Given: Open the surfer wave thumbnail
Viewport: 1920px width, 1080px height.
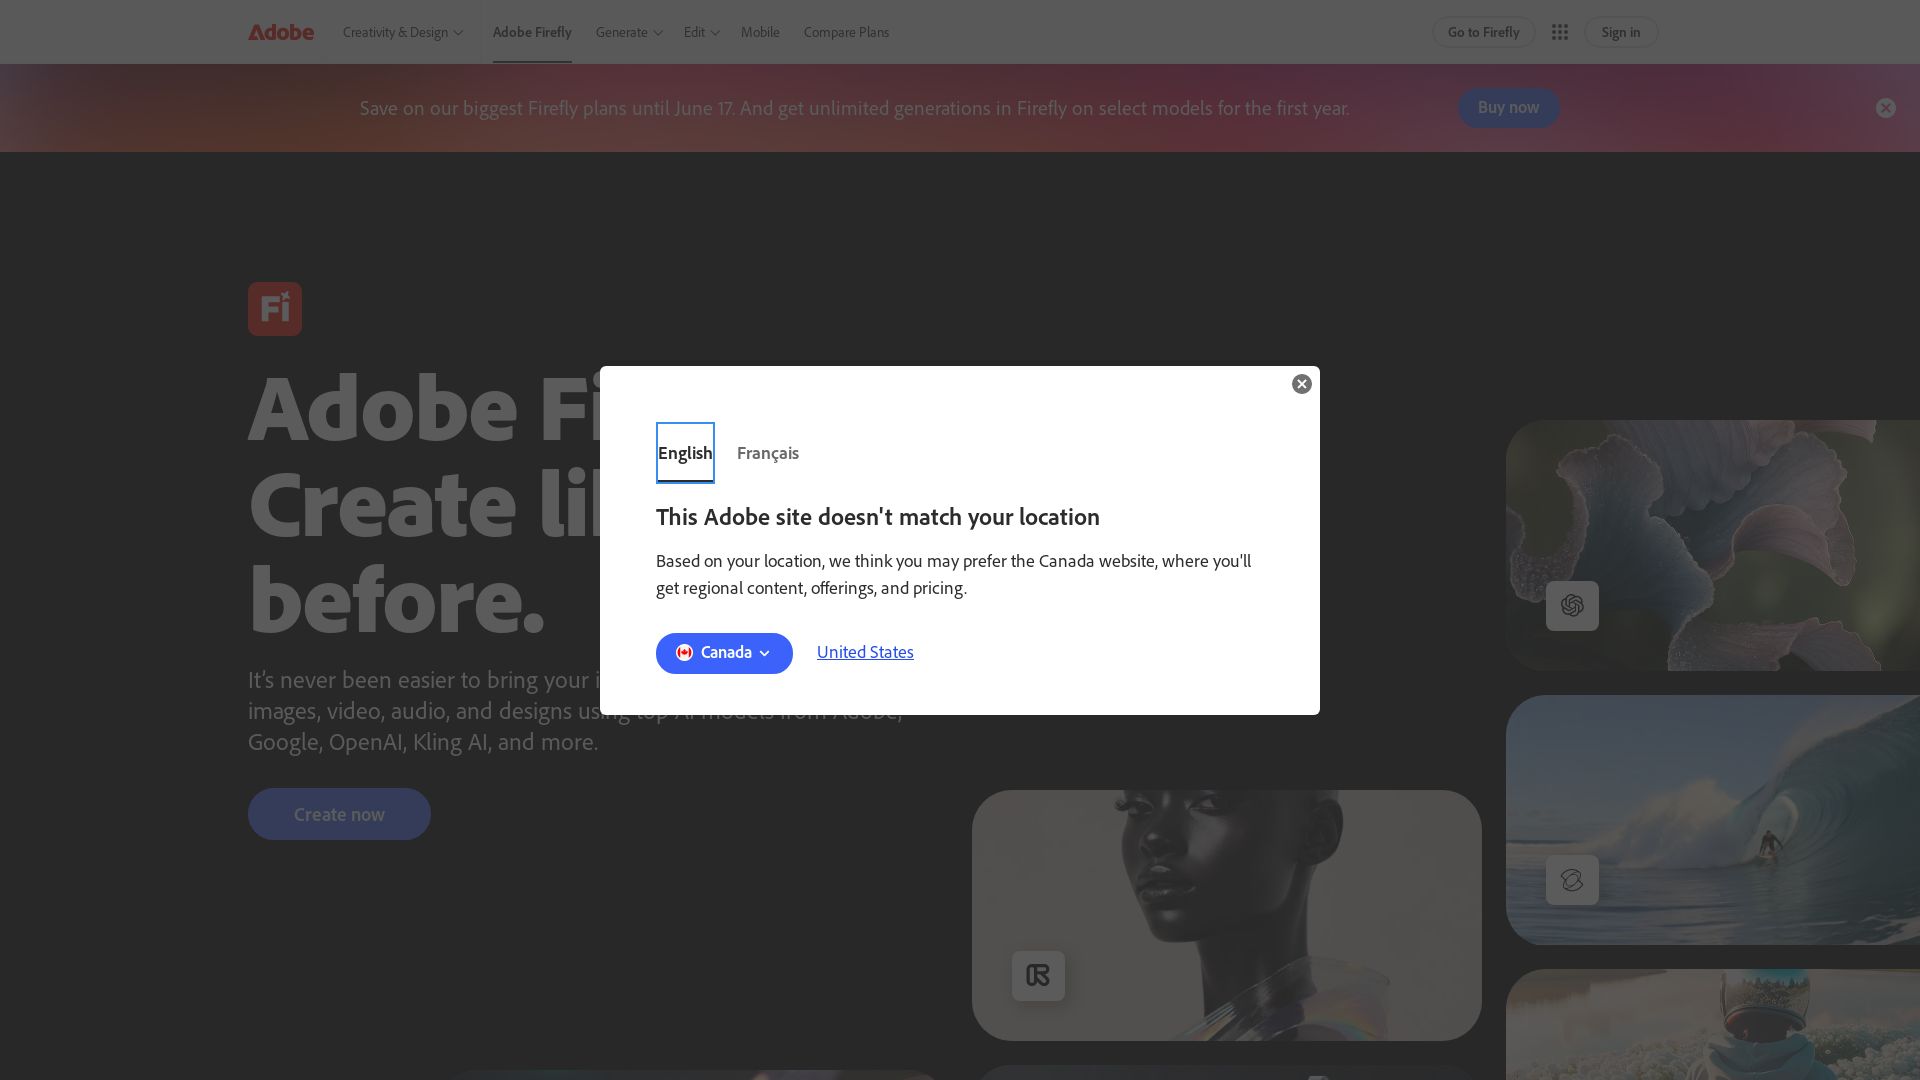Looking at the screenshot, I should pyautogui.click(x=1712, y=820).
